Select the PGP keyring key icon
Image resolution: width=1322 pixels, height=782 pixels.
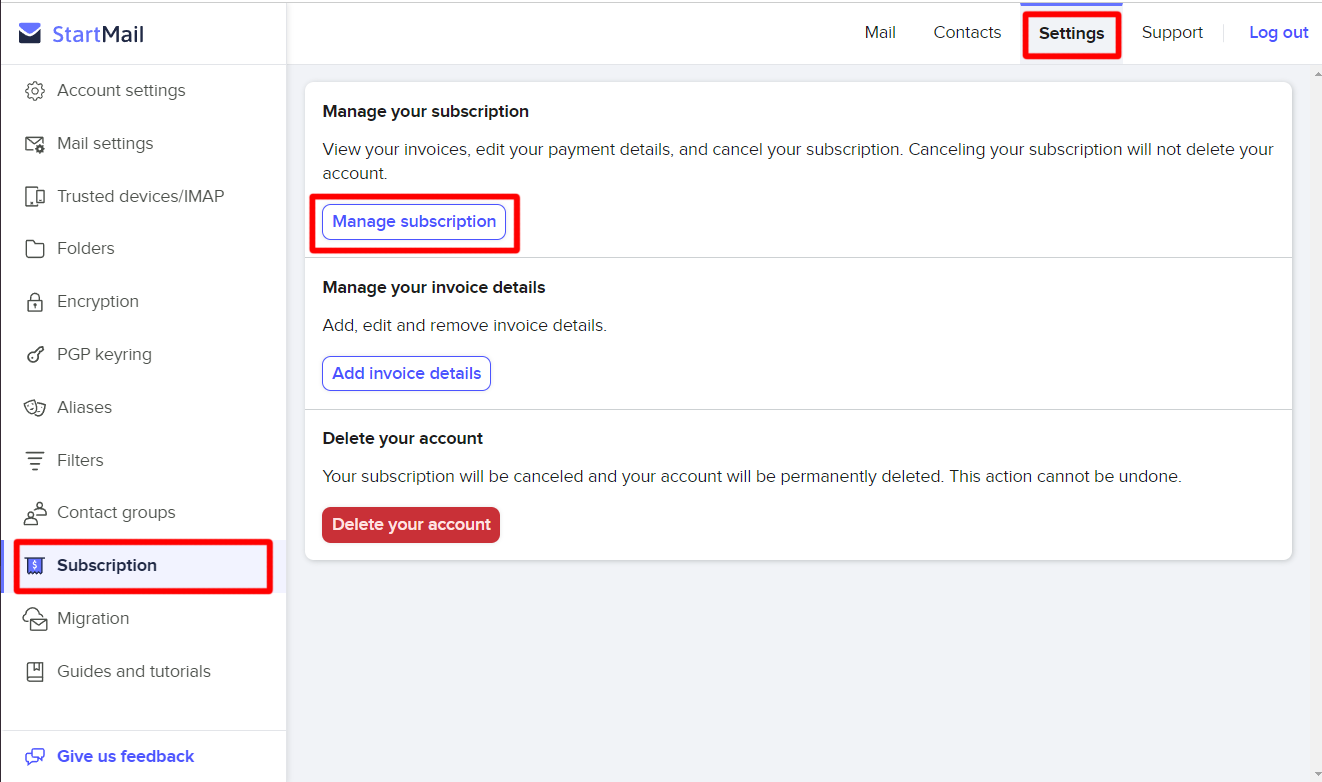click(x=35, y=354)
